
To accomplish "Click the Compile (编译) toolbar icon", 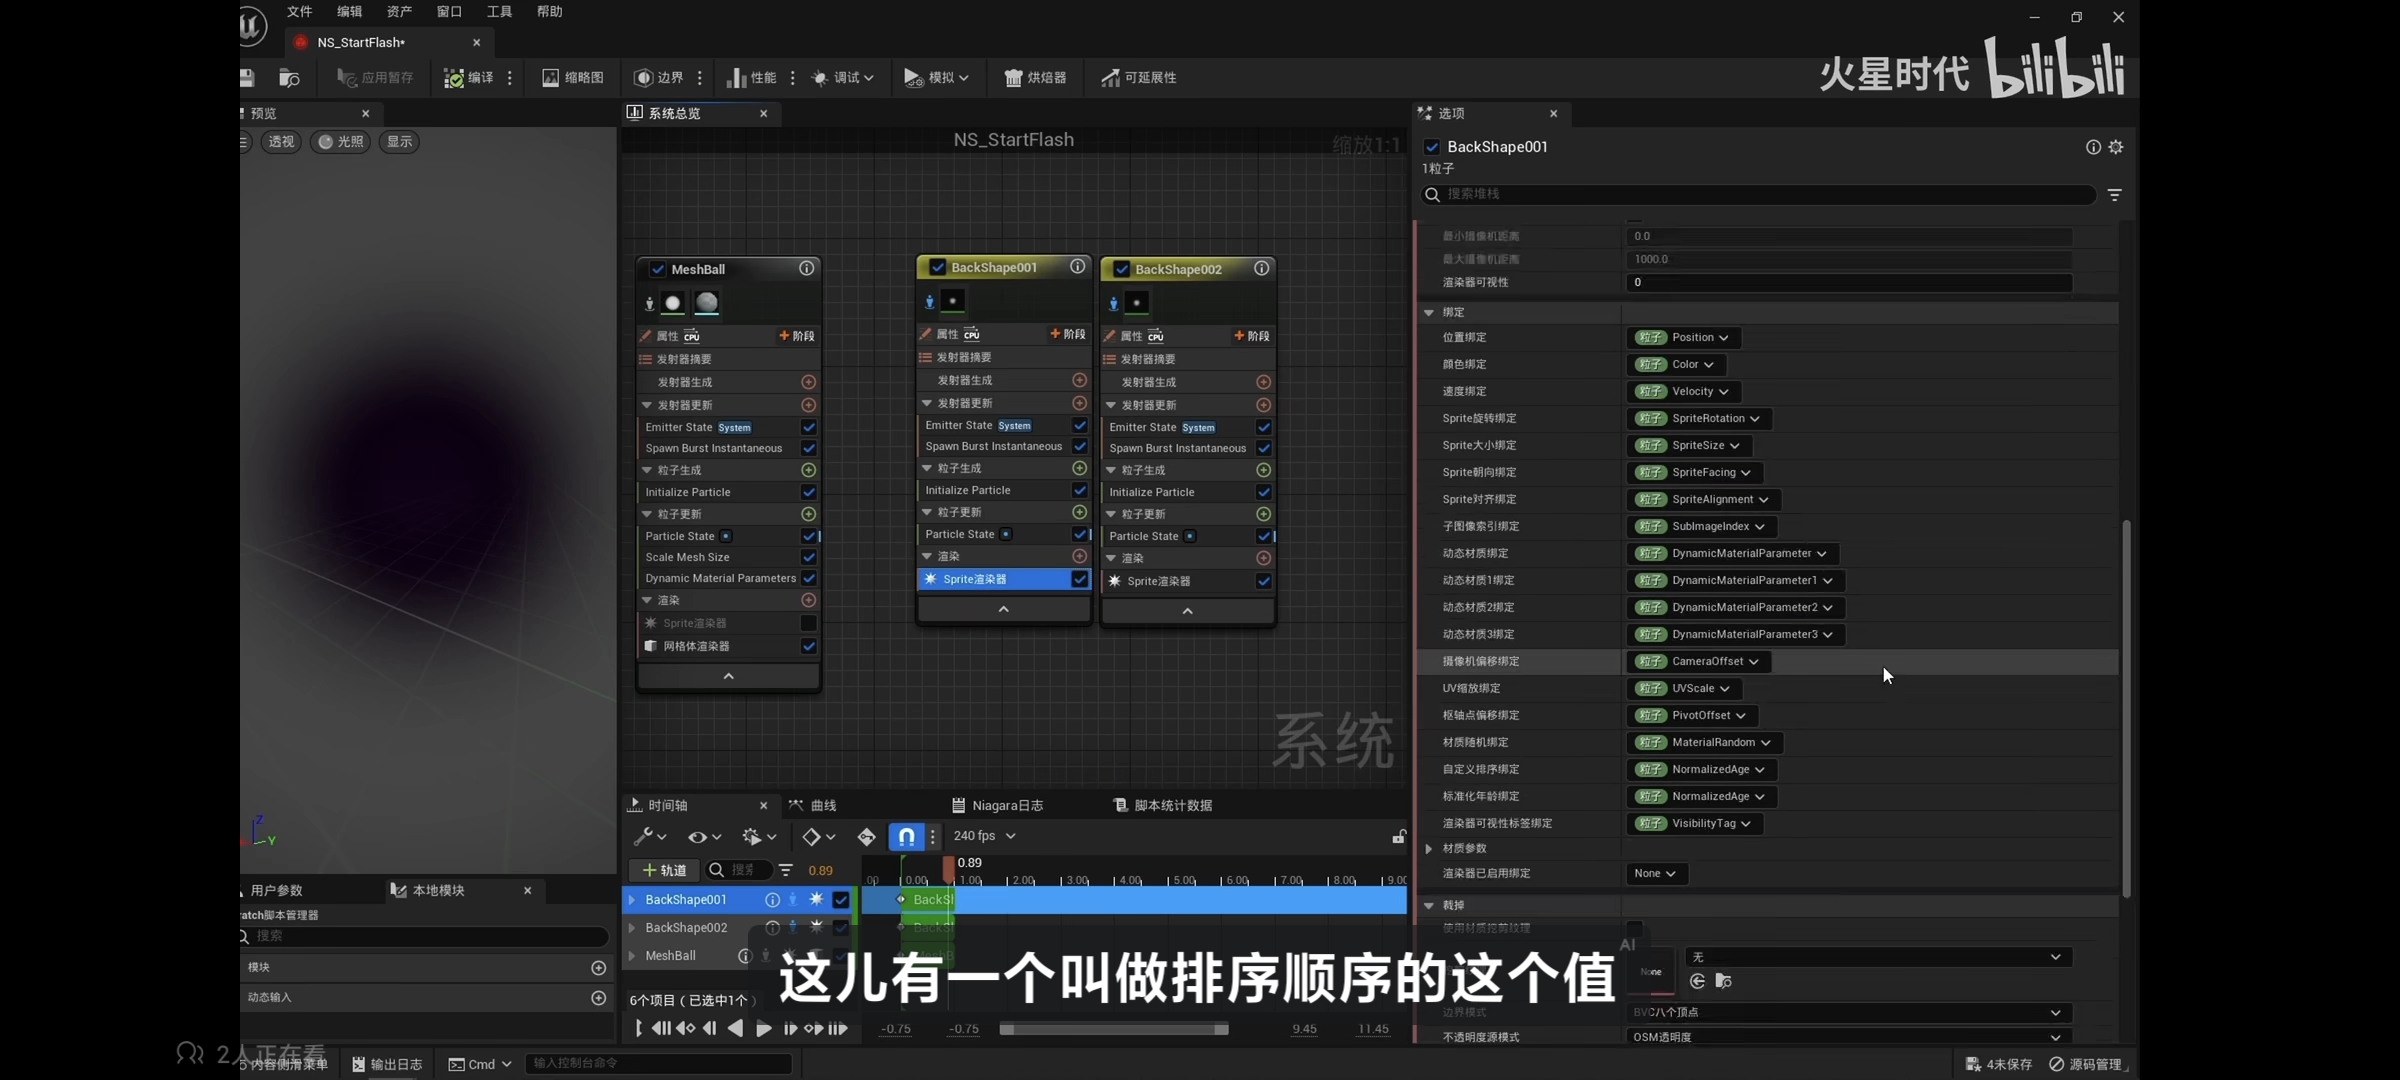I will click(454, 78).
